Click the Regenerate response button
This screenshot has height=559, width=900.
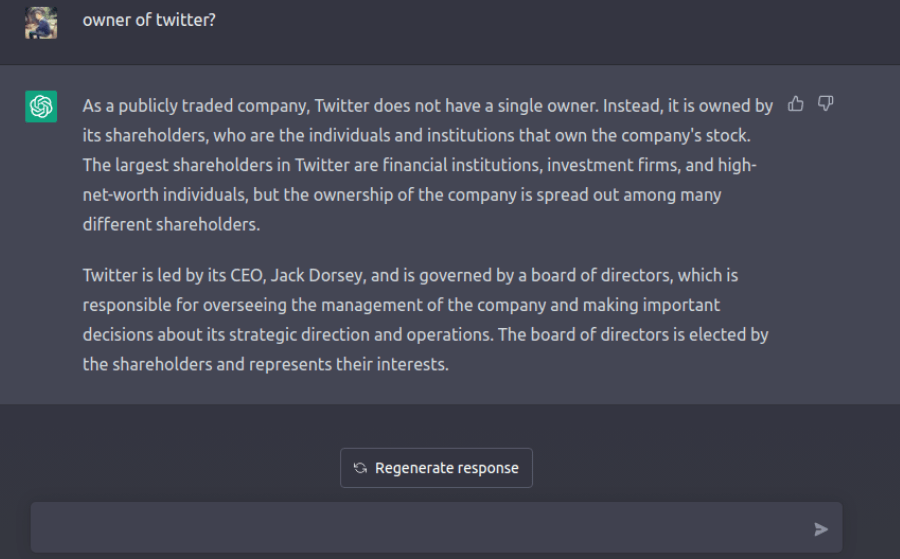tap(436, 468)
